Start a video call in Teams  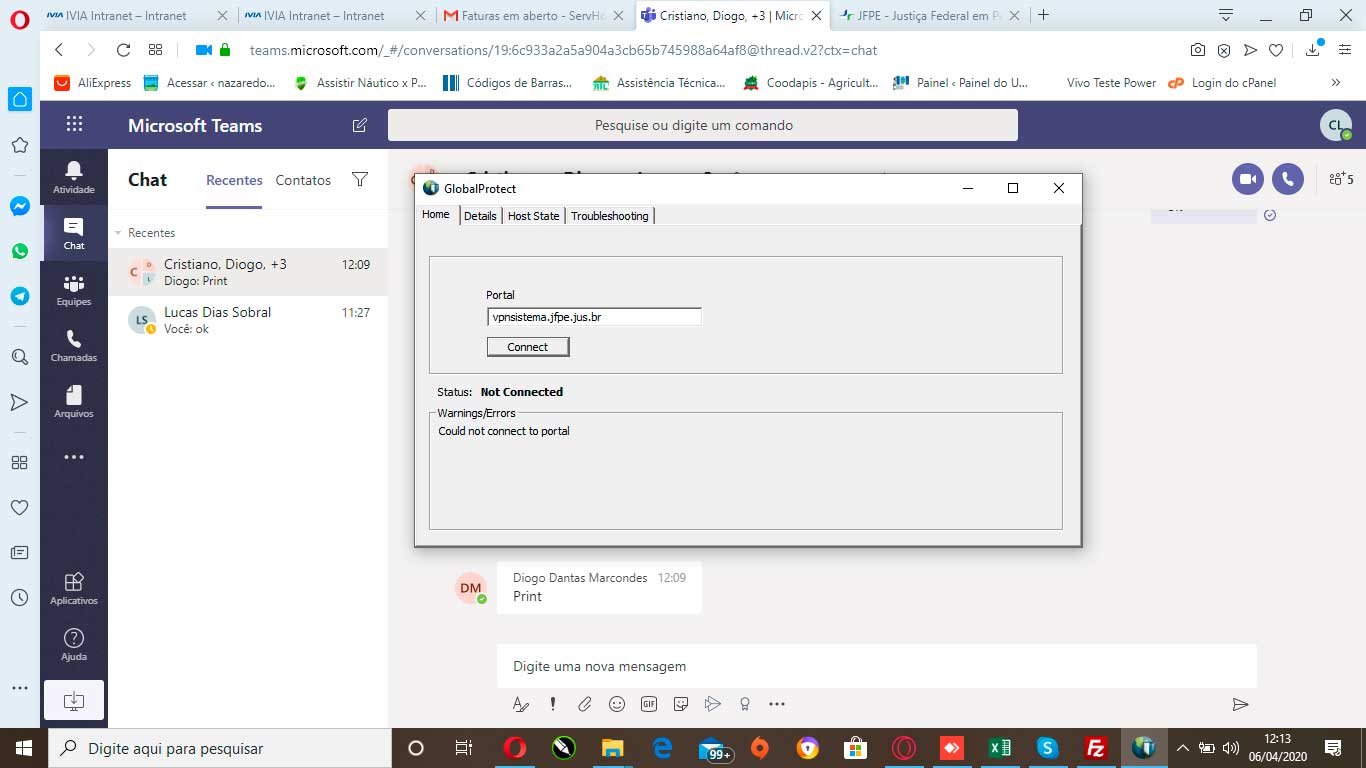coord(1247,179)
